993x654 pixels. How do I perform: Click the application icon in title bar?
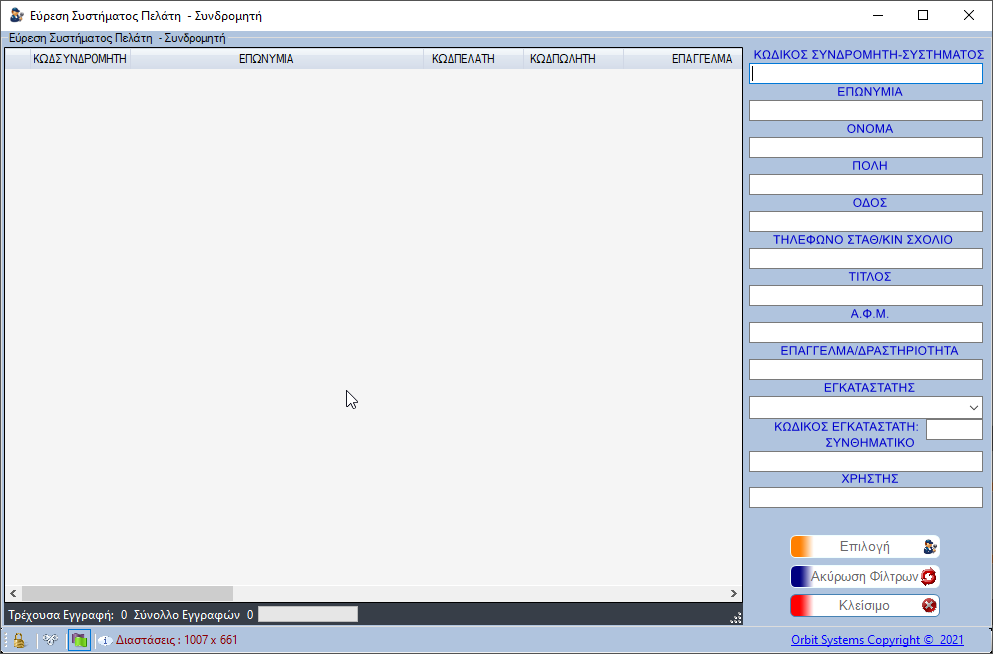pos(17,16)
